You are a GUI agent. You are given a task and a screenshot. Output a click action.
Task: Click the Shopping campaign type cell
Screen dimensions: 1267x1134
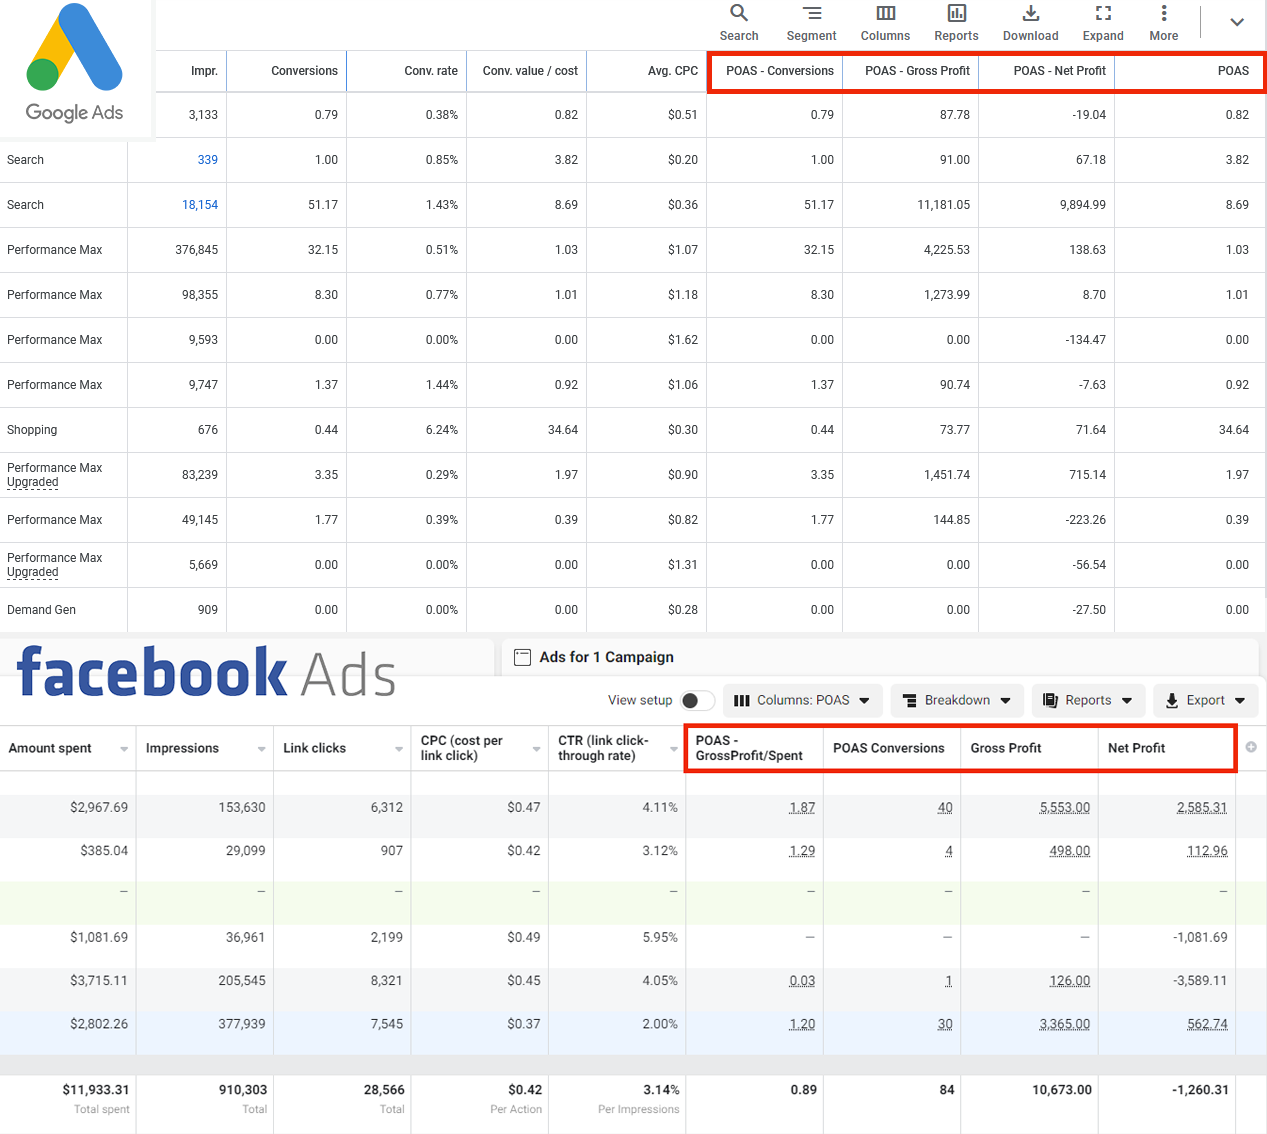tap(32, 430)
